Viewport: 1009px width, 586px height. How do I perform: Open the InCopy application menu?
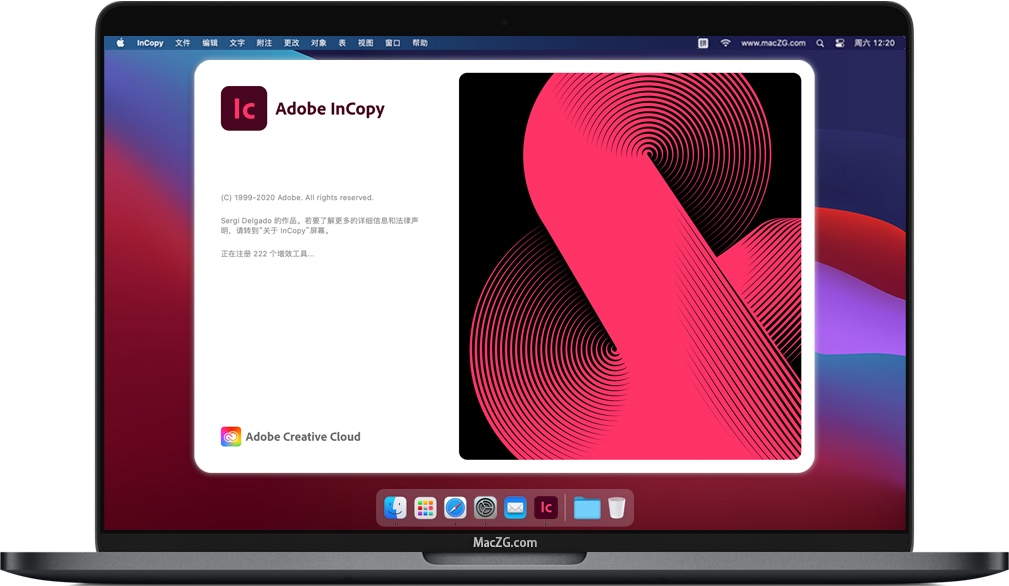click(150, 43)
